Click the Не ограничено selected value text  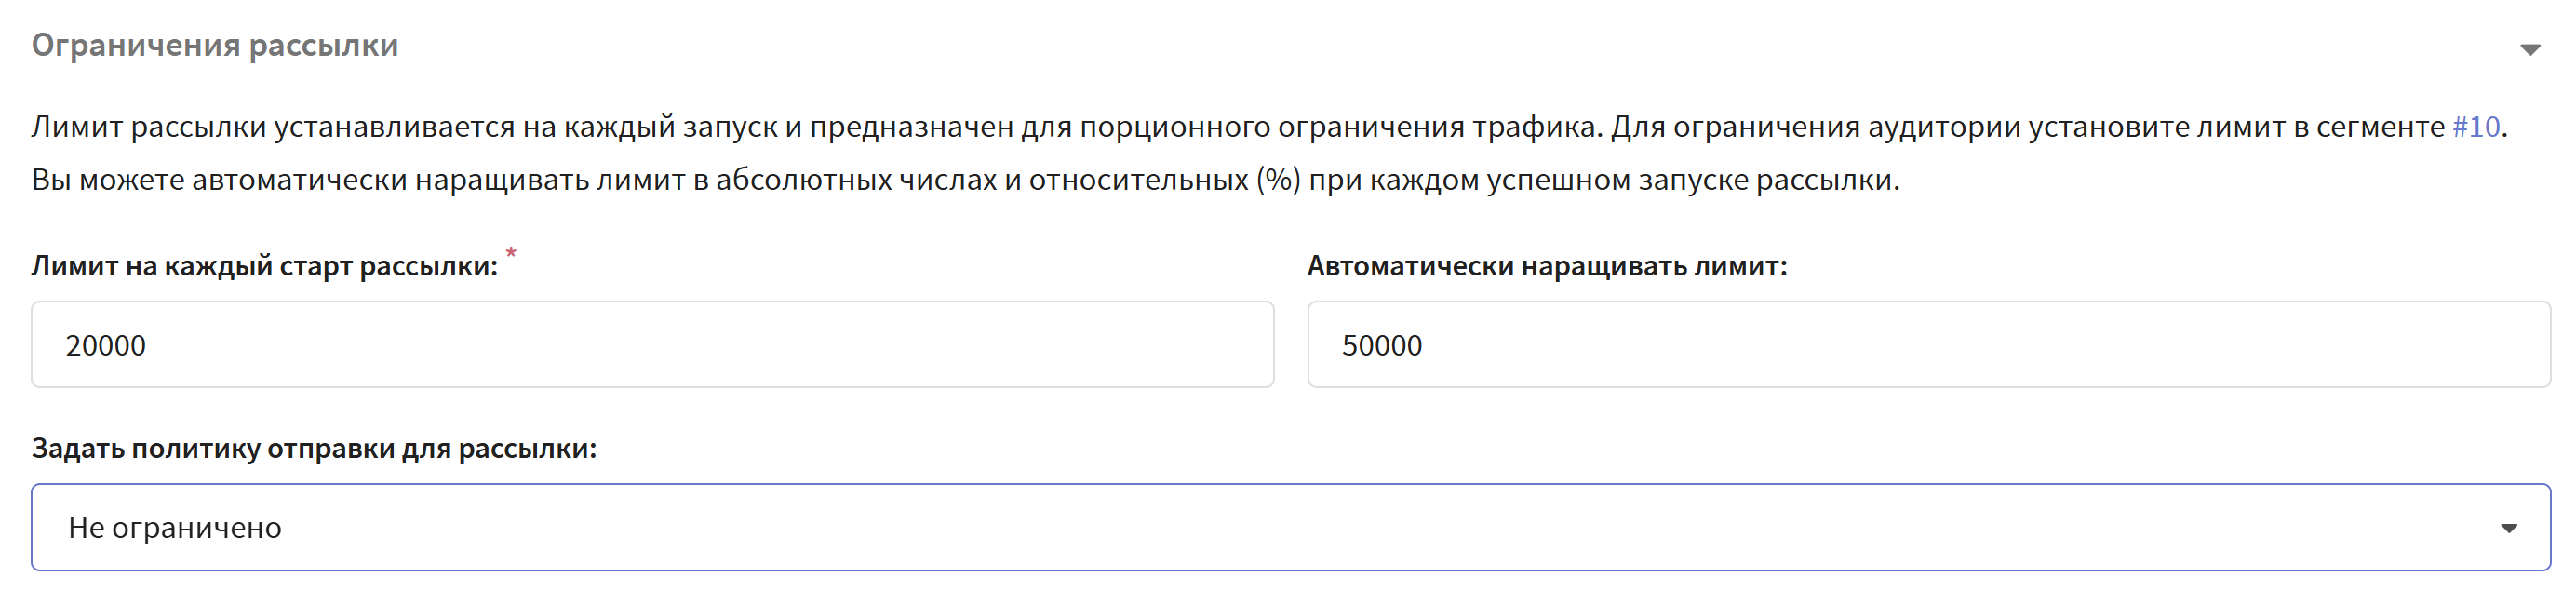(x=175, y=528)
